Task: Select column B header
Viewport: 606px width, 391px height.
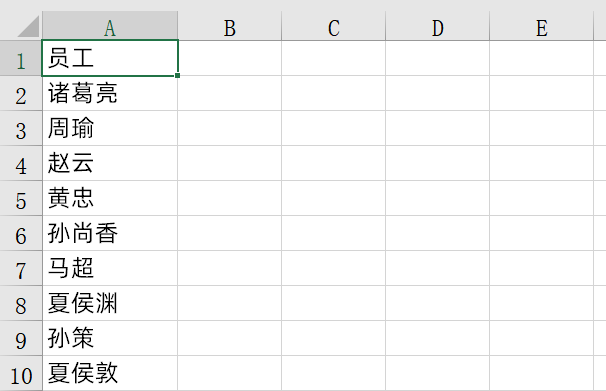Action: pos(230,26)
